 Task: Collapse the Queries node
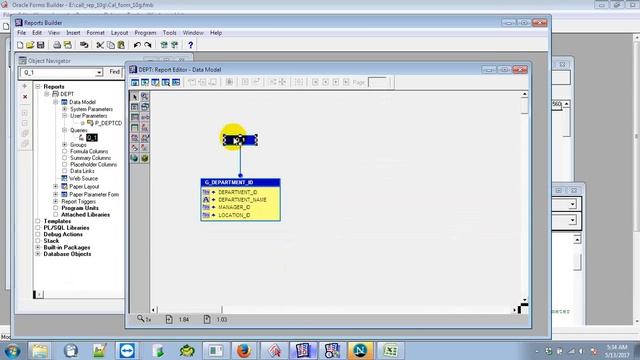tap(64, 130)
